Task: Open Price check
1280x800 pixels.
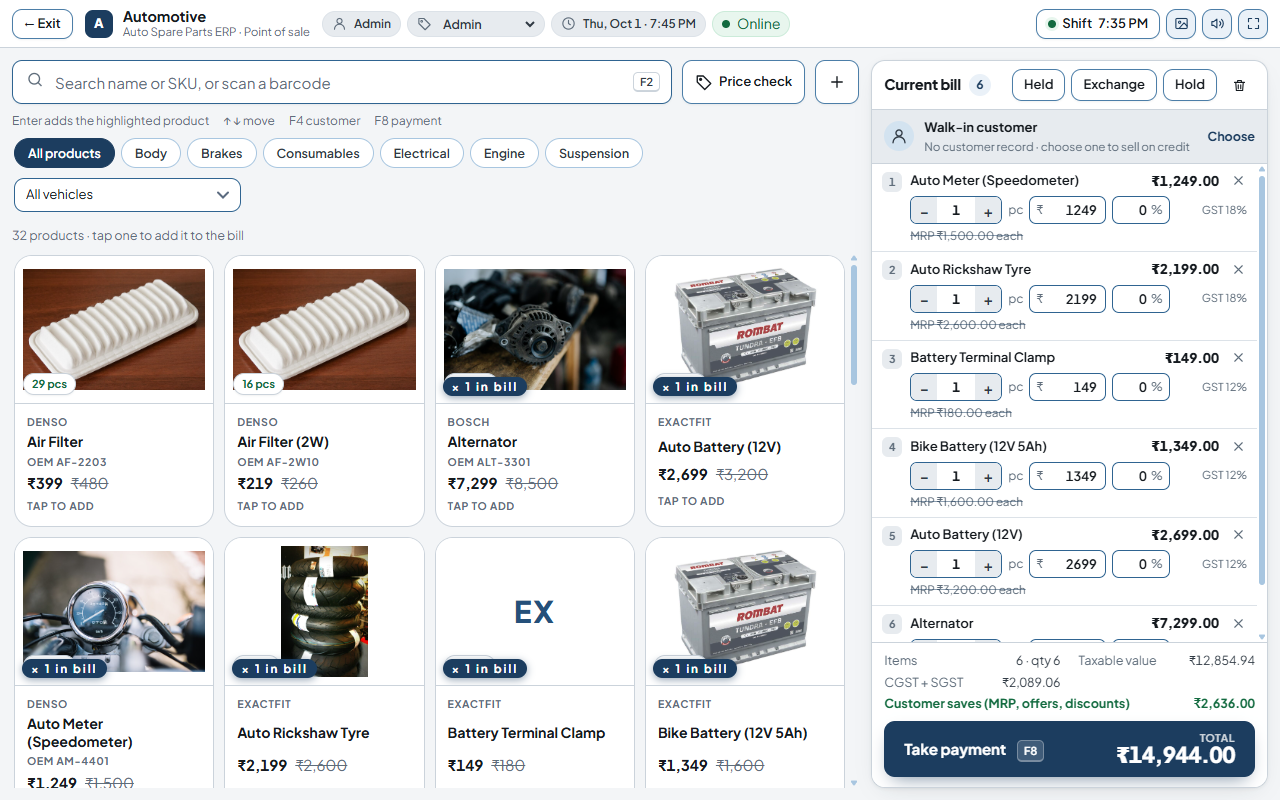Action: 744,82
